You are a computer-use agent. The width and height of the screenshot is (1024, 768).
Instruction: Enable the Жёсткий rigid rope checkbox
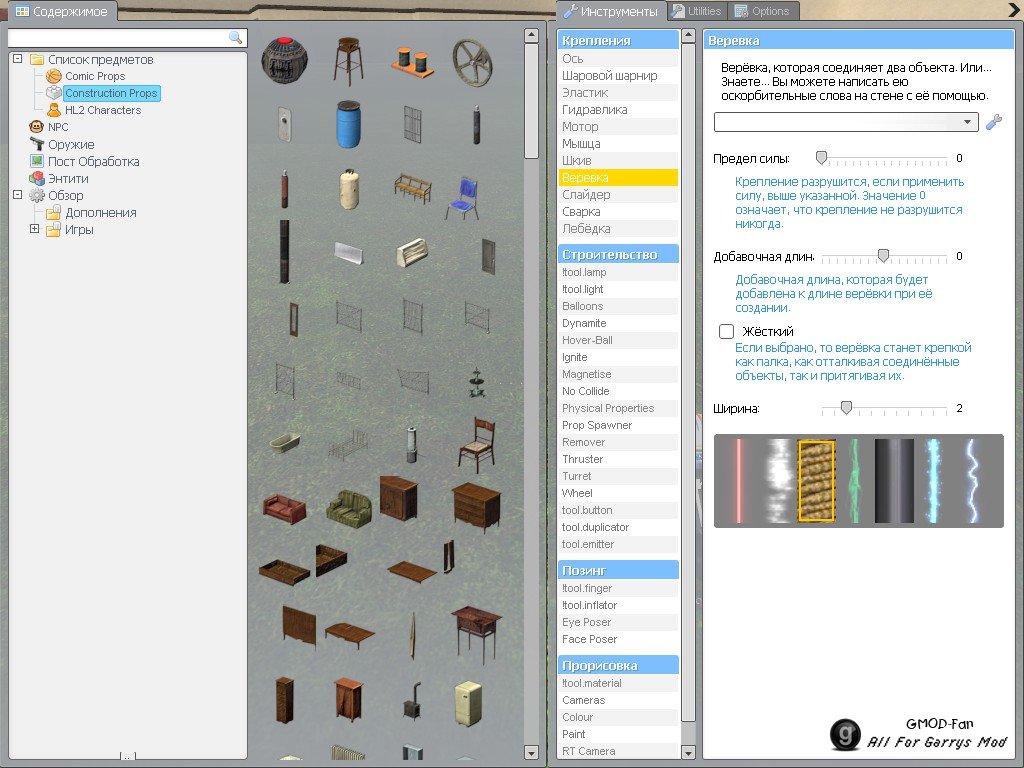pos(727,332)
